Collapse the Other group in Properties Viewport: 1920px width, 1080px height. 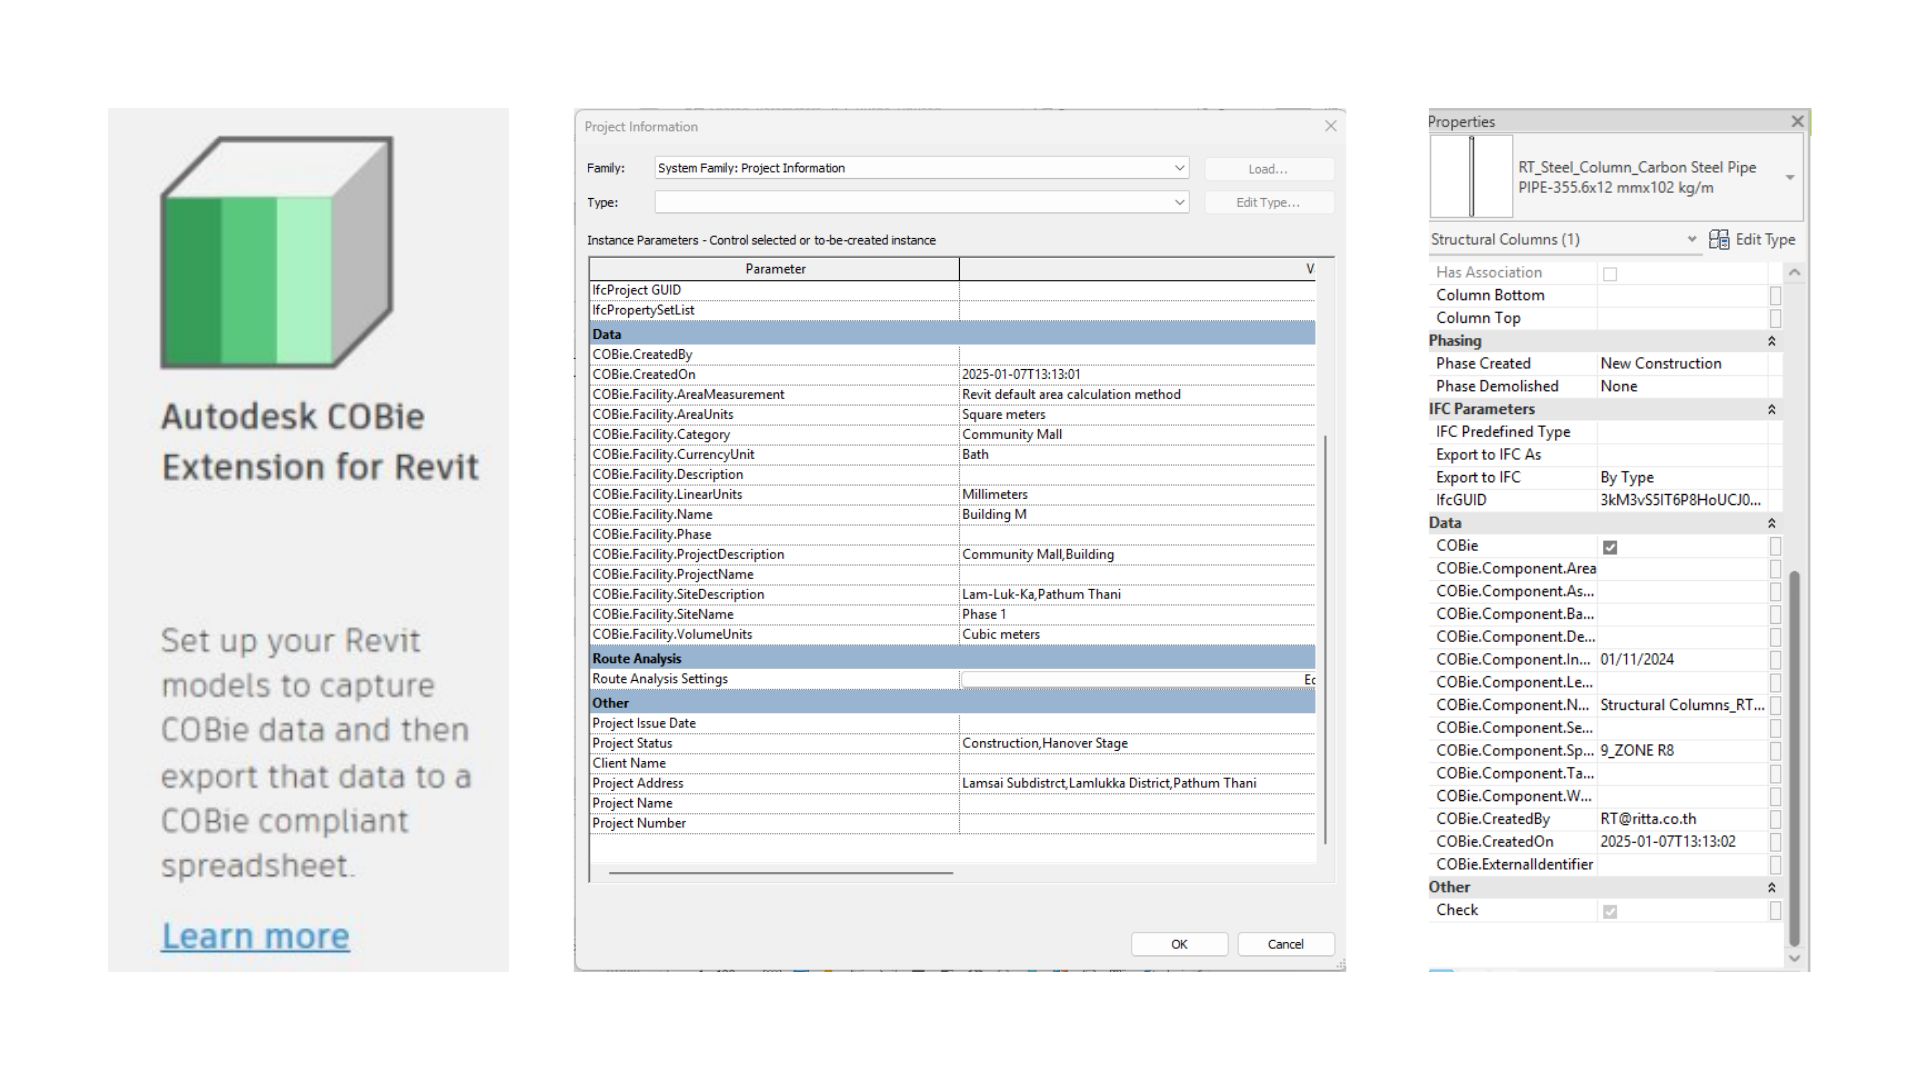(1771, 887)
